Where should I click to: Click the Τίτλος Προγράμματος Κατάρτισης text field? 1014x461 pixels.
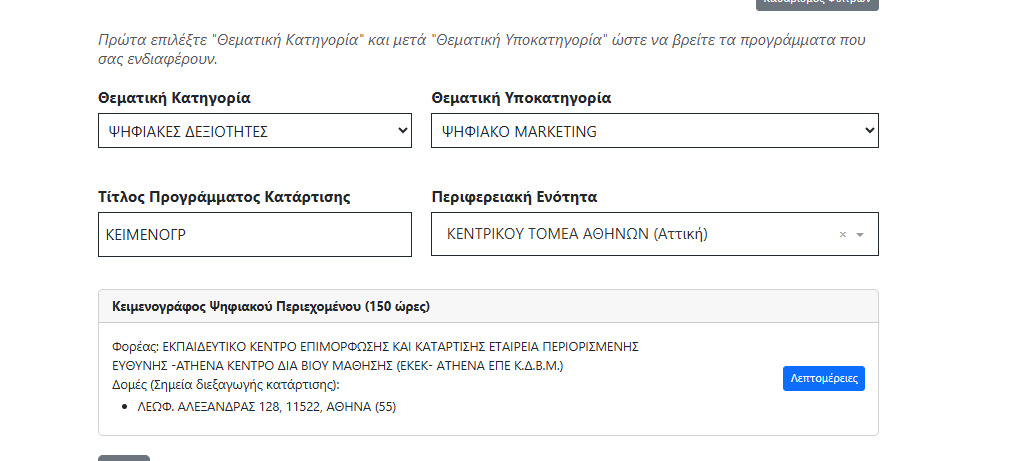point(254,234)
